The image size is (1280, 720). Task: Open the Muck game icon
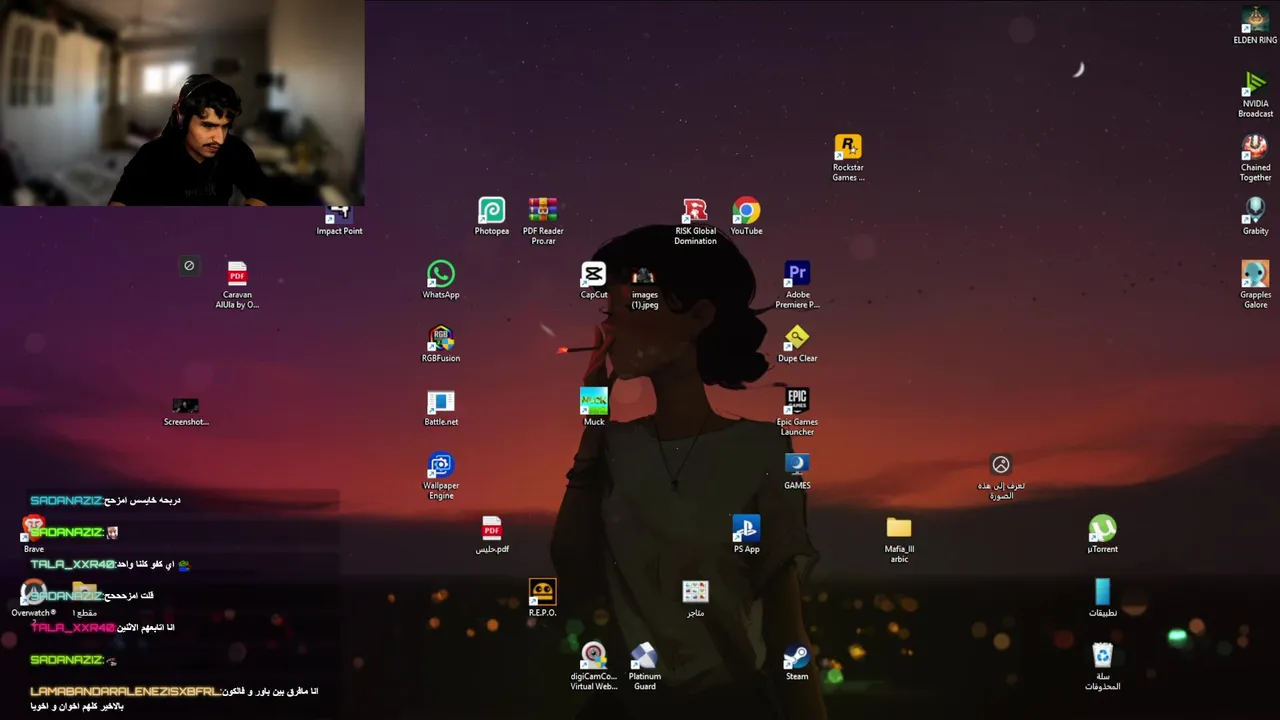point(594,407)
